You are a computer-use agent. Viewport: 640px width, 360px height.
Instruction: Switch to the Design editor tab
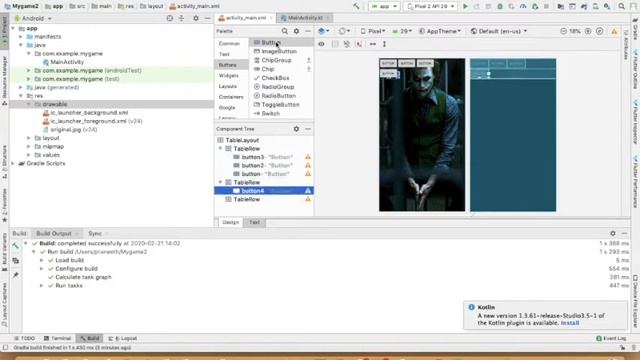[230, 222]
